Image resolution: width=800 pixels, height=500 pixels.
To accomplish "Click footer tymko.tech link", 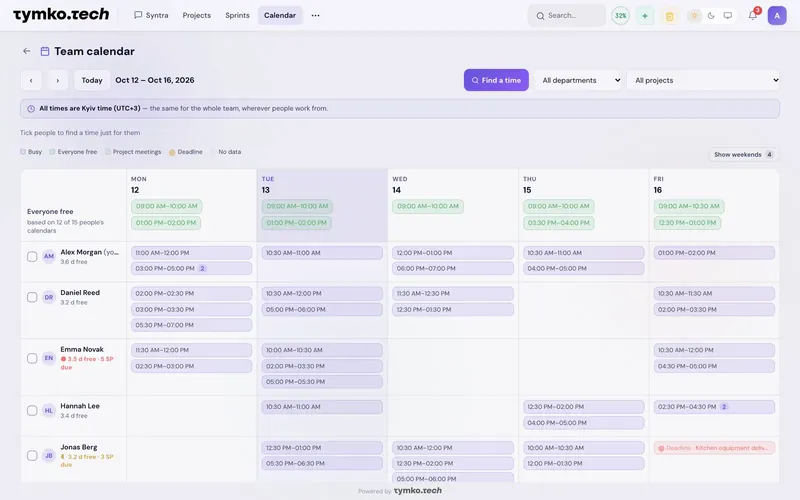I will 418,490.
